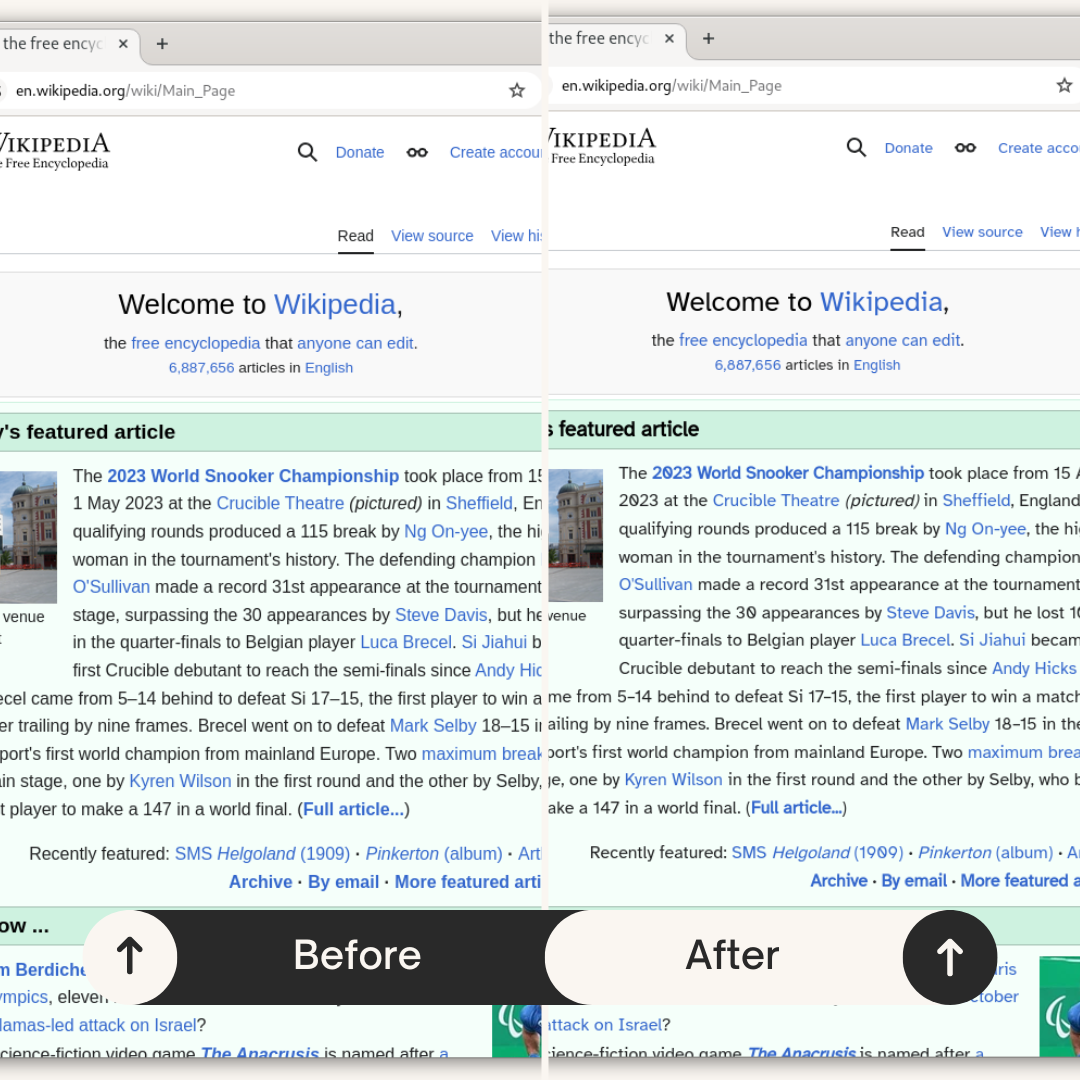Click Mark Selby link in Before window
1080x1080 pixels.
(433, 725)
